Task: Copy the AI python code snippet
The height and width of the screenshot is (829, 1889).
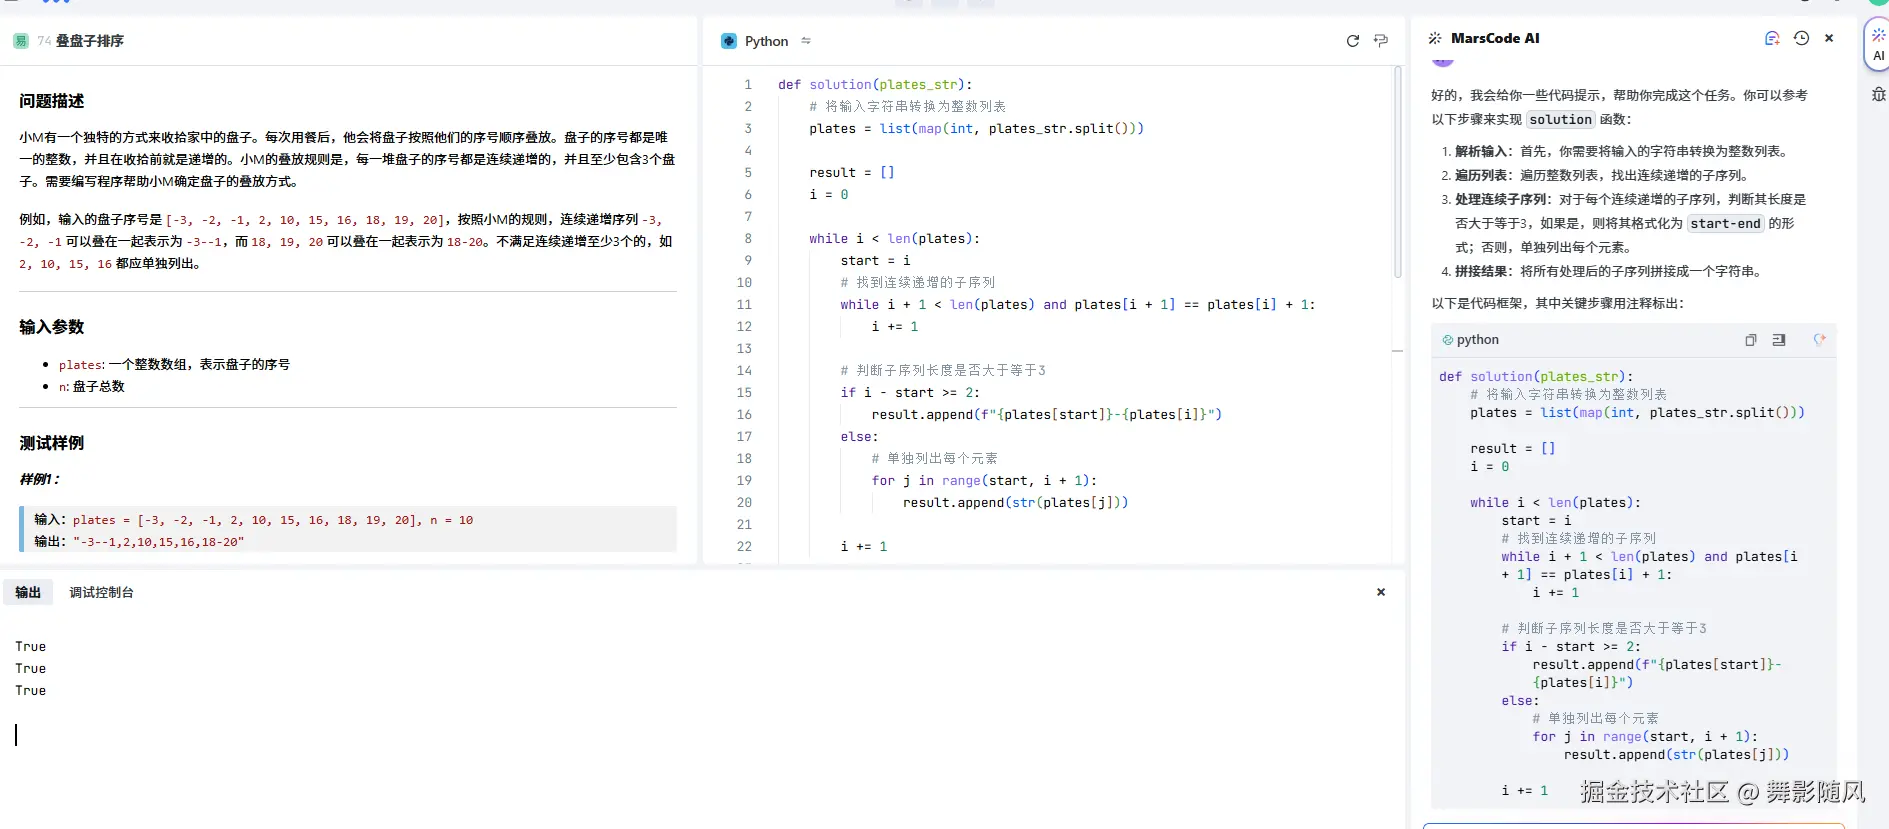Action: click(x=1750, y=340)
